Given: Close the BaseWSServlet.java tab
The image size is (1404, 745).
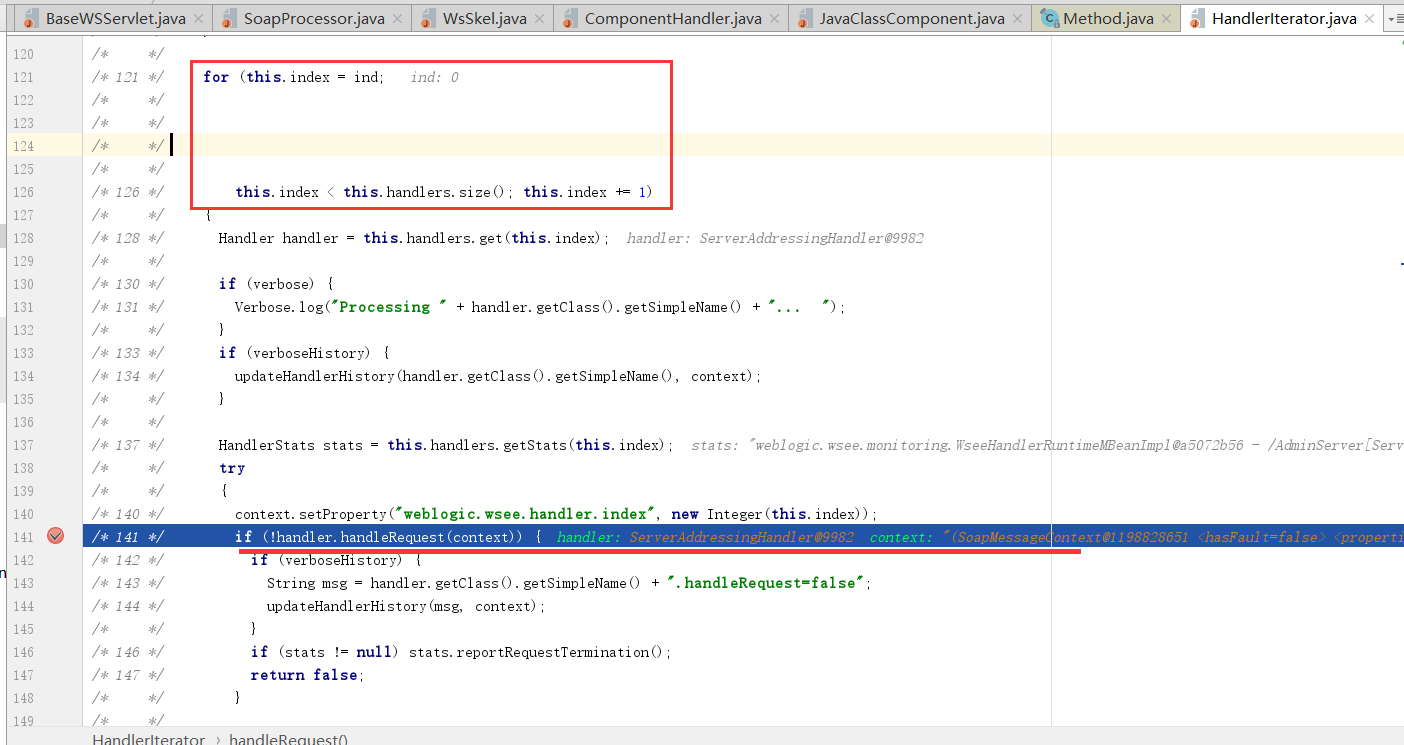Looking at the screenshot, I should click(199, 18).
